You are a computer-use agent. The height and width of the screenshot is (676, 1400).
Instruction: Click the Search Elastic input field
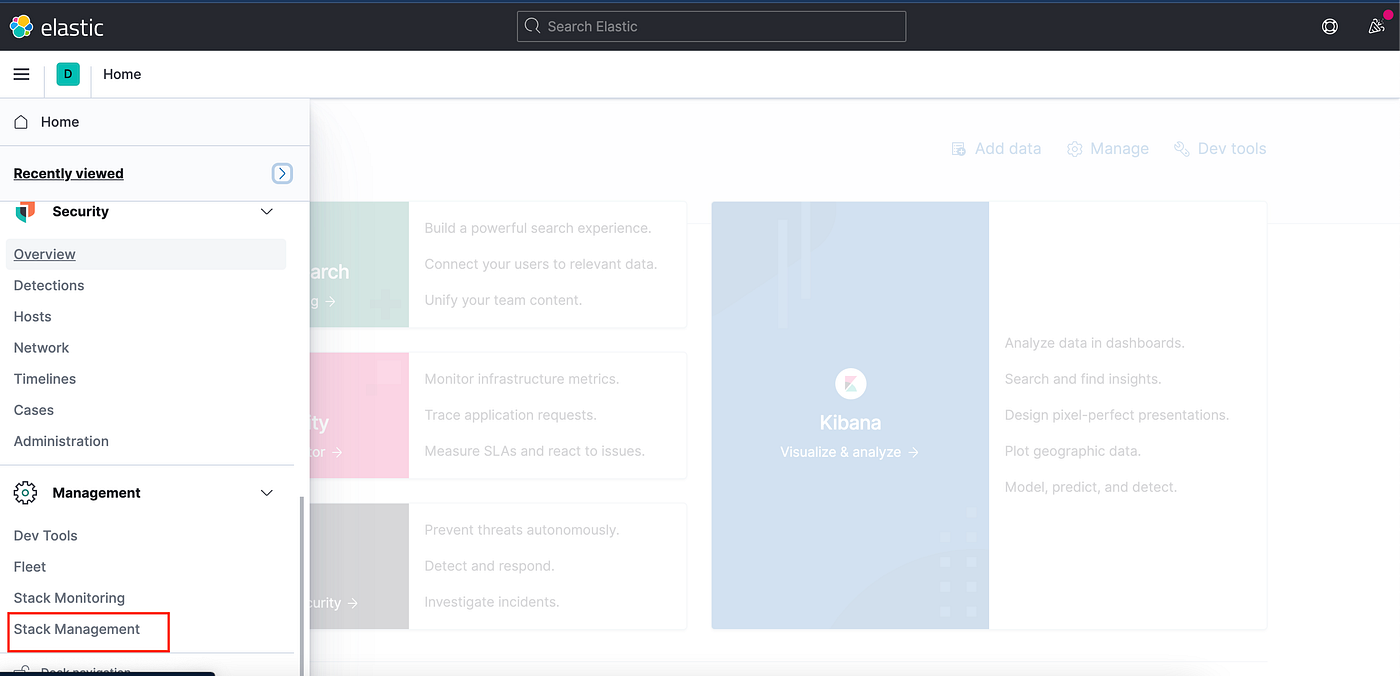point(711,26)
